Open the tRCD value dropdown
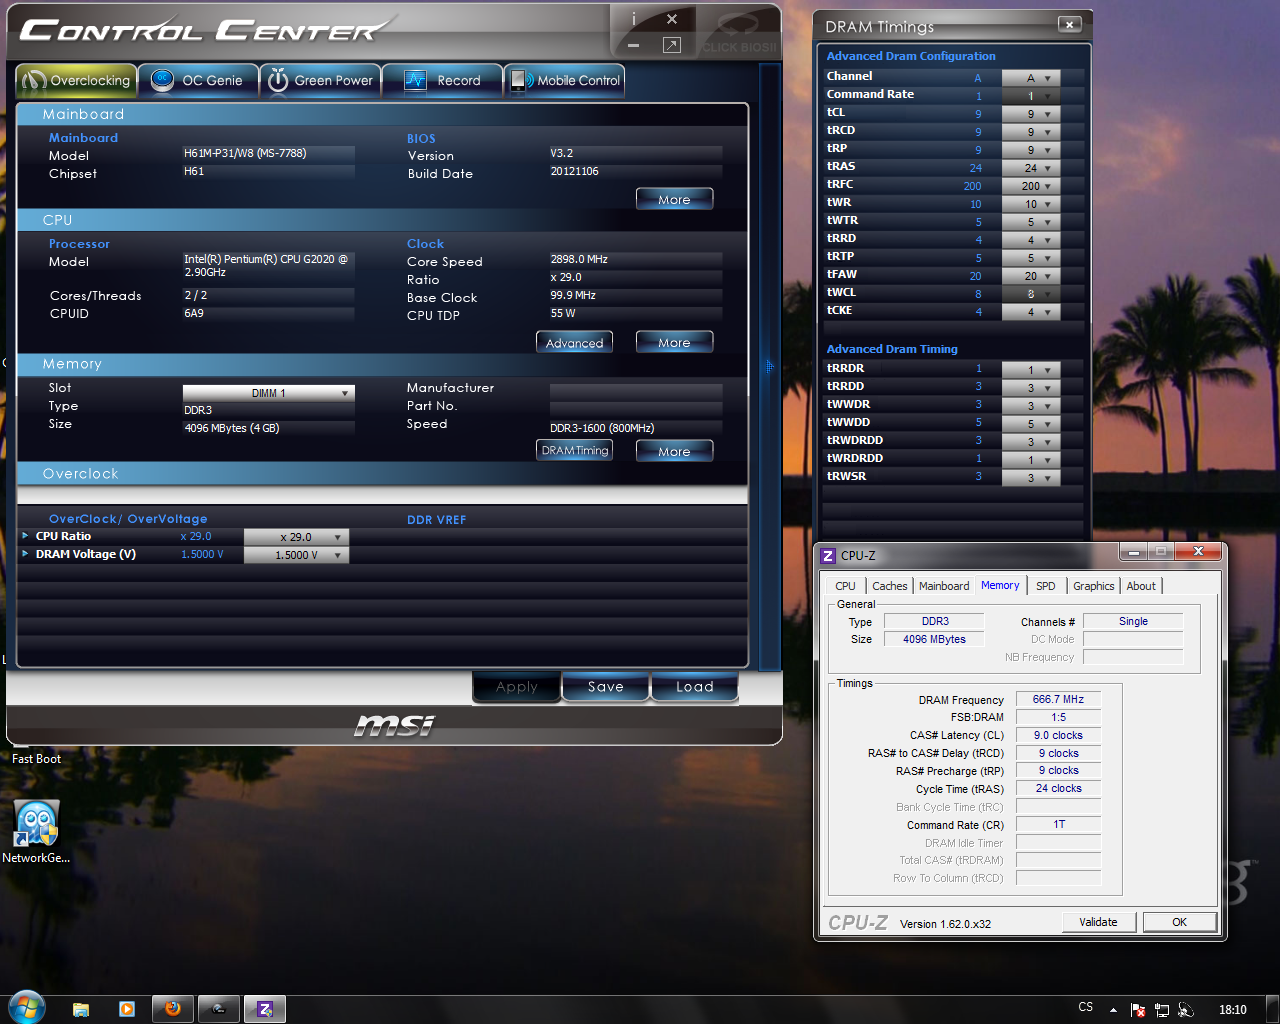 tap(1030, 132)
